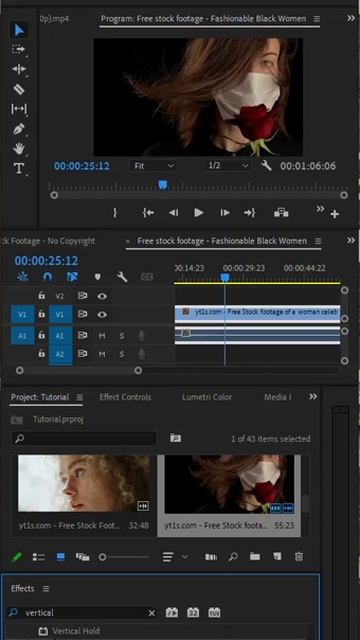Toggle Linked Selection in timeline

[x=72, y=277]
